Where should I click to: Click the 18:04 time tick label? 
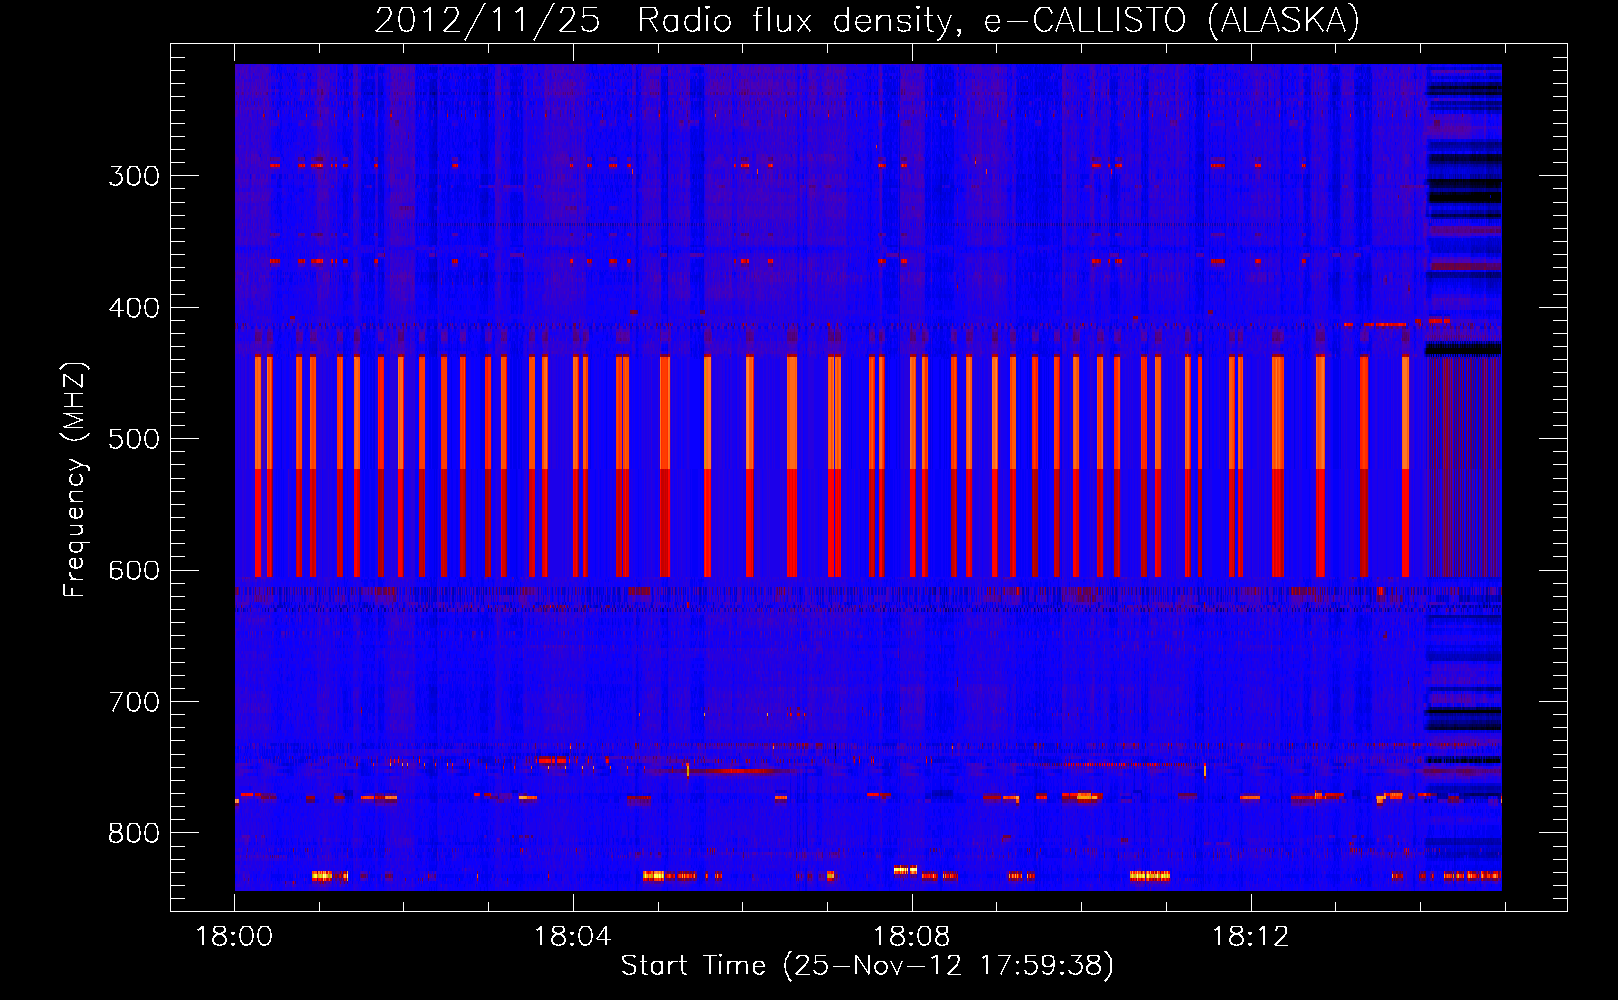pos(572,937)
